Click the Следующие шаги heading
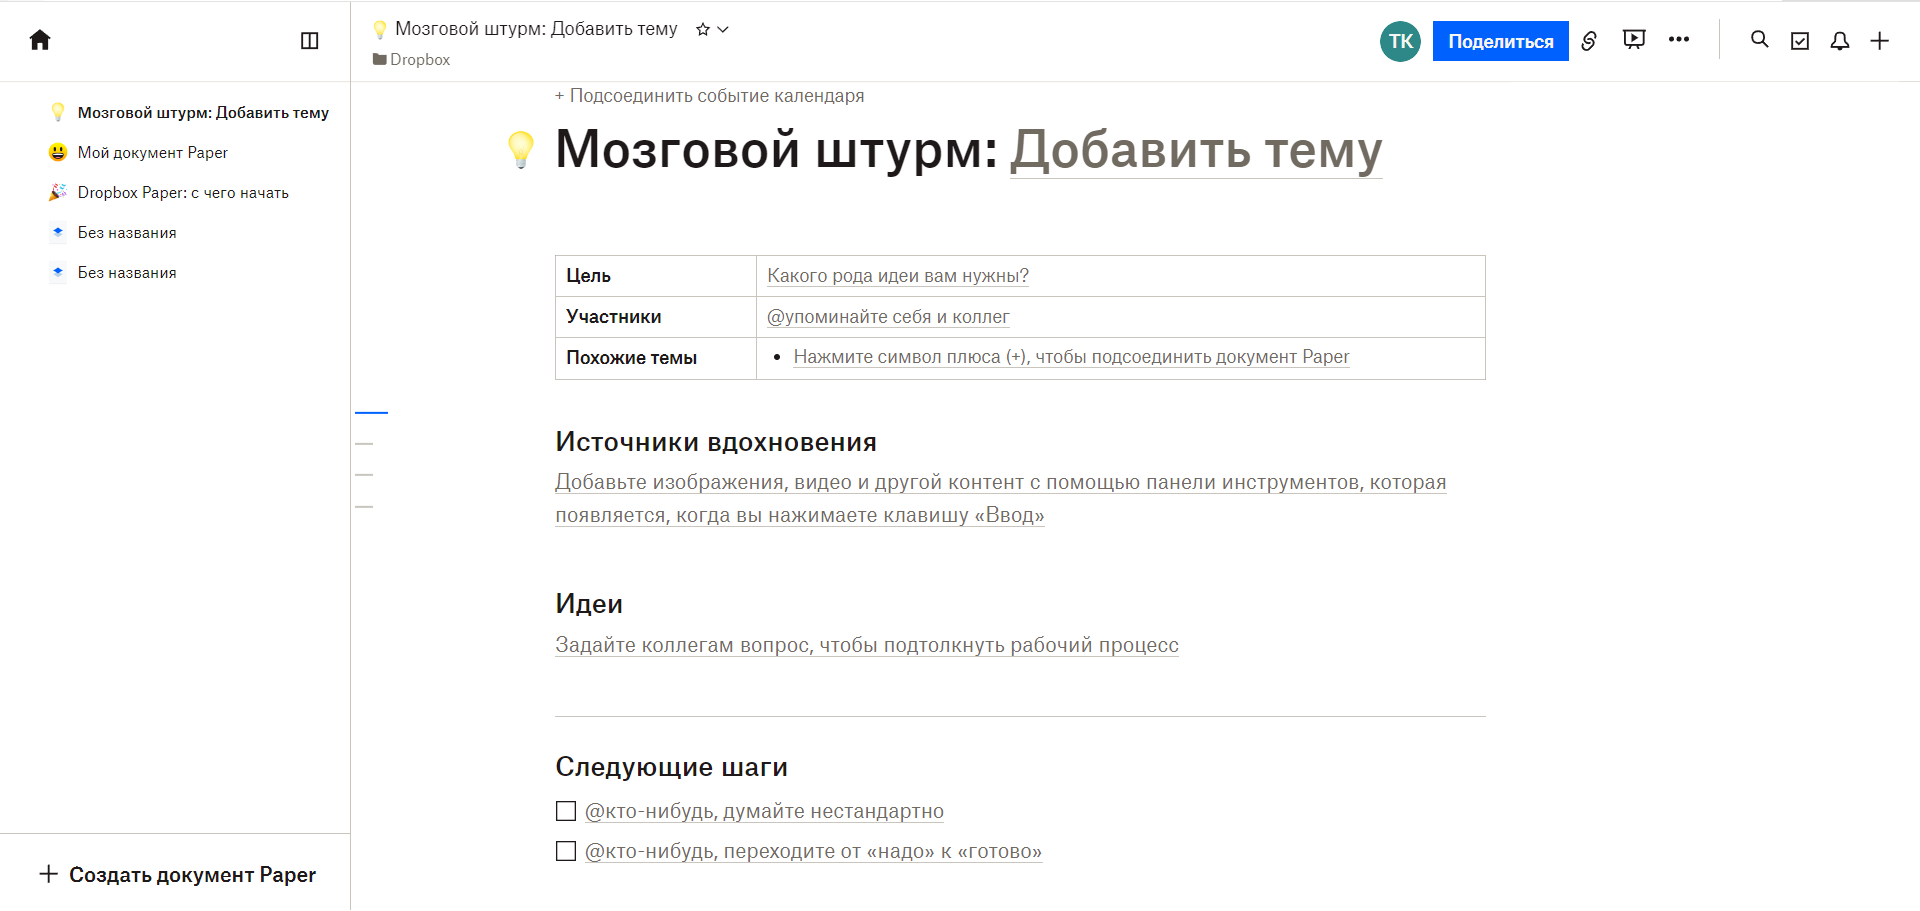Viewport: 1920px width, 911px height. pos(671,767)
